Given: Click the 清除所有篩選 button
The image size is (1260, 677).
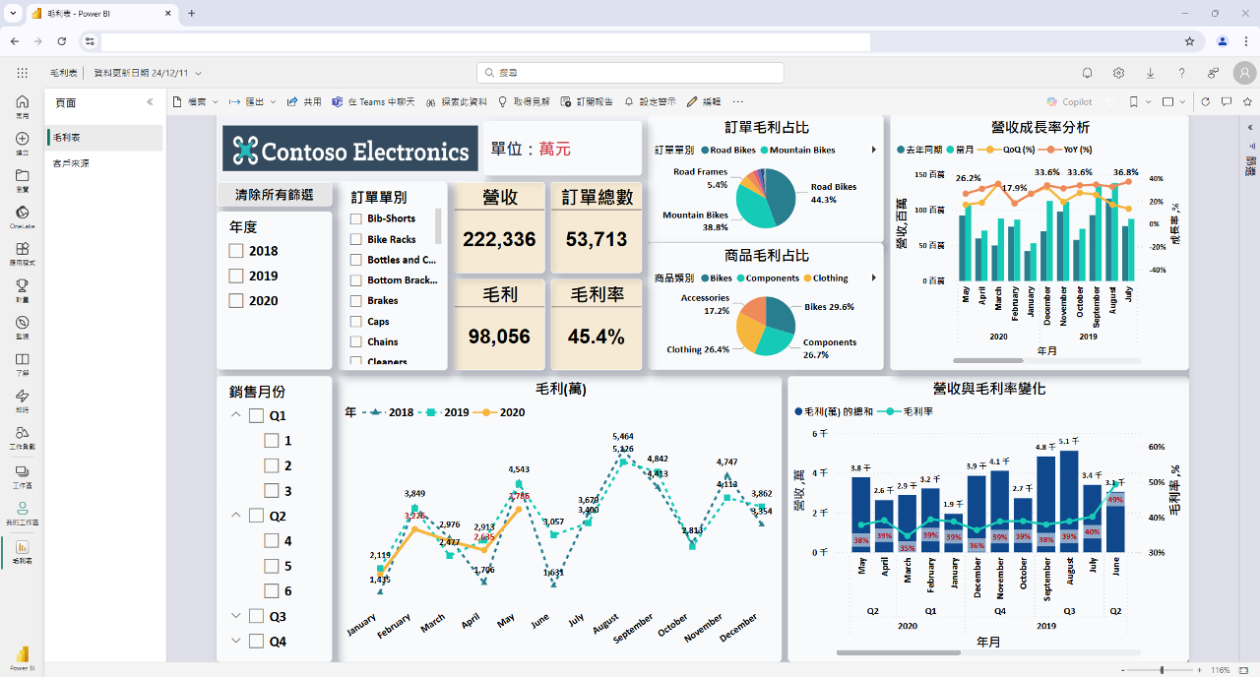Looking at the screenshot, I should (x=274, y=195).
